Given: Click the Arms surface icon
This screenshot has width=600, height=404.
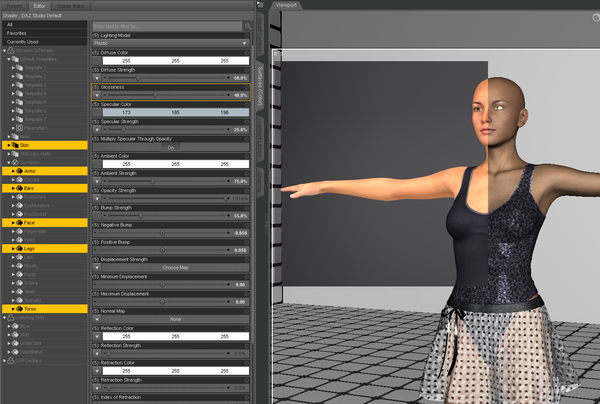Looking at the screenshot, I should click(19, 171).
